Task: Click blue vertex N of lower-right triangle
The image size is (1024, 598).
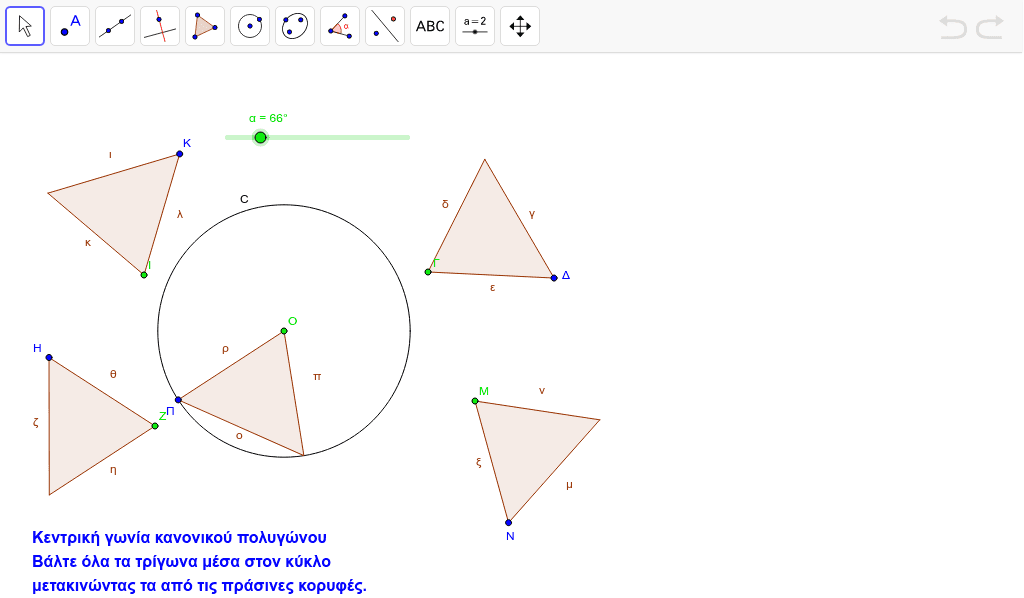Action: (x=509, y=522)
